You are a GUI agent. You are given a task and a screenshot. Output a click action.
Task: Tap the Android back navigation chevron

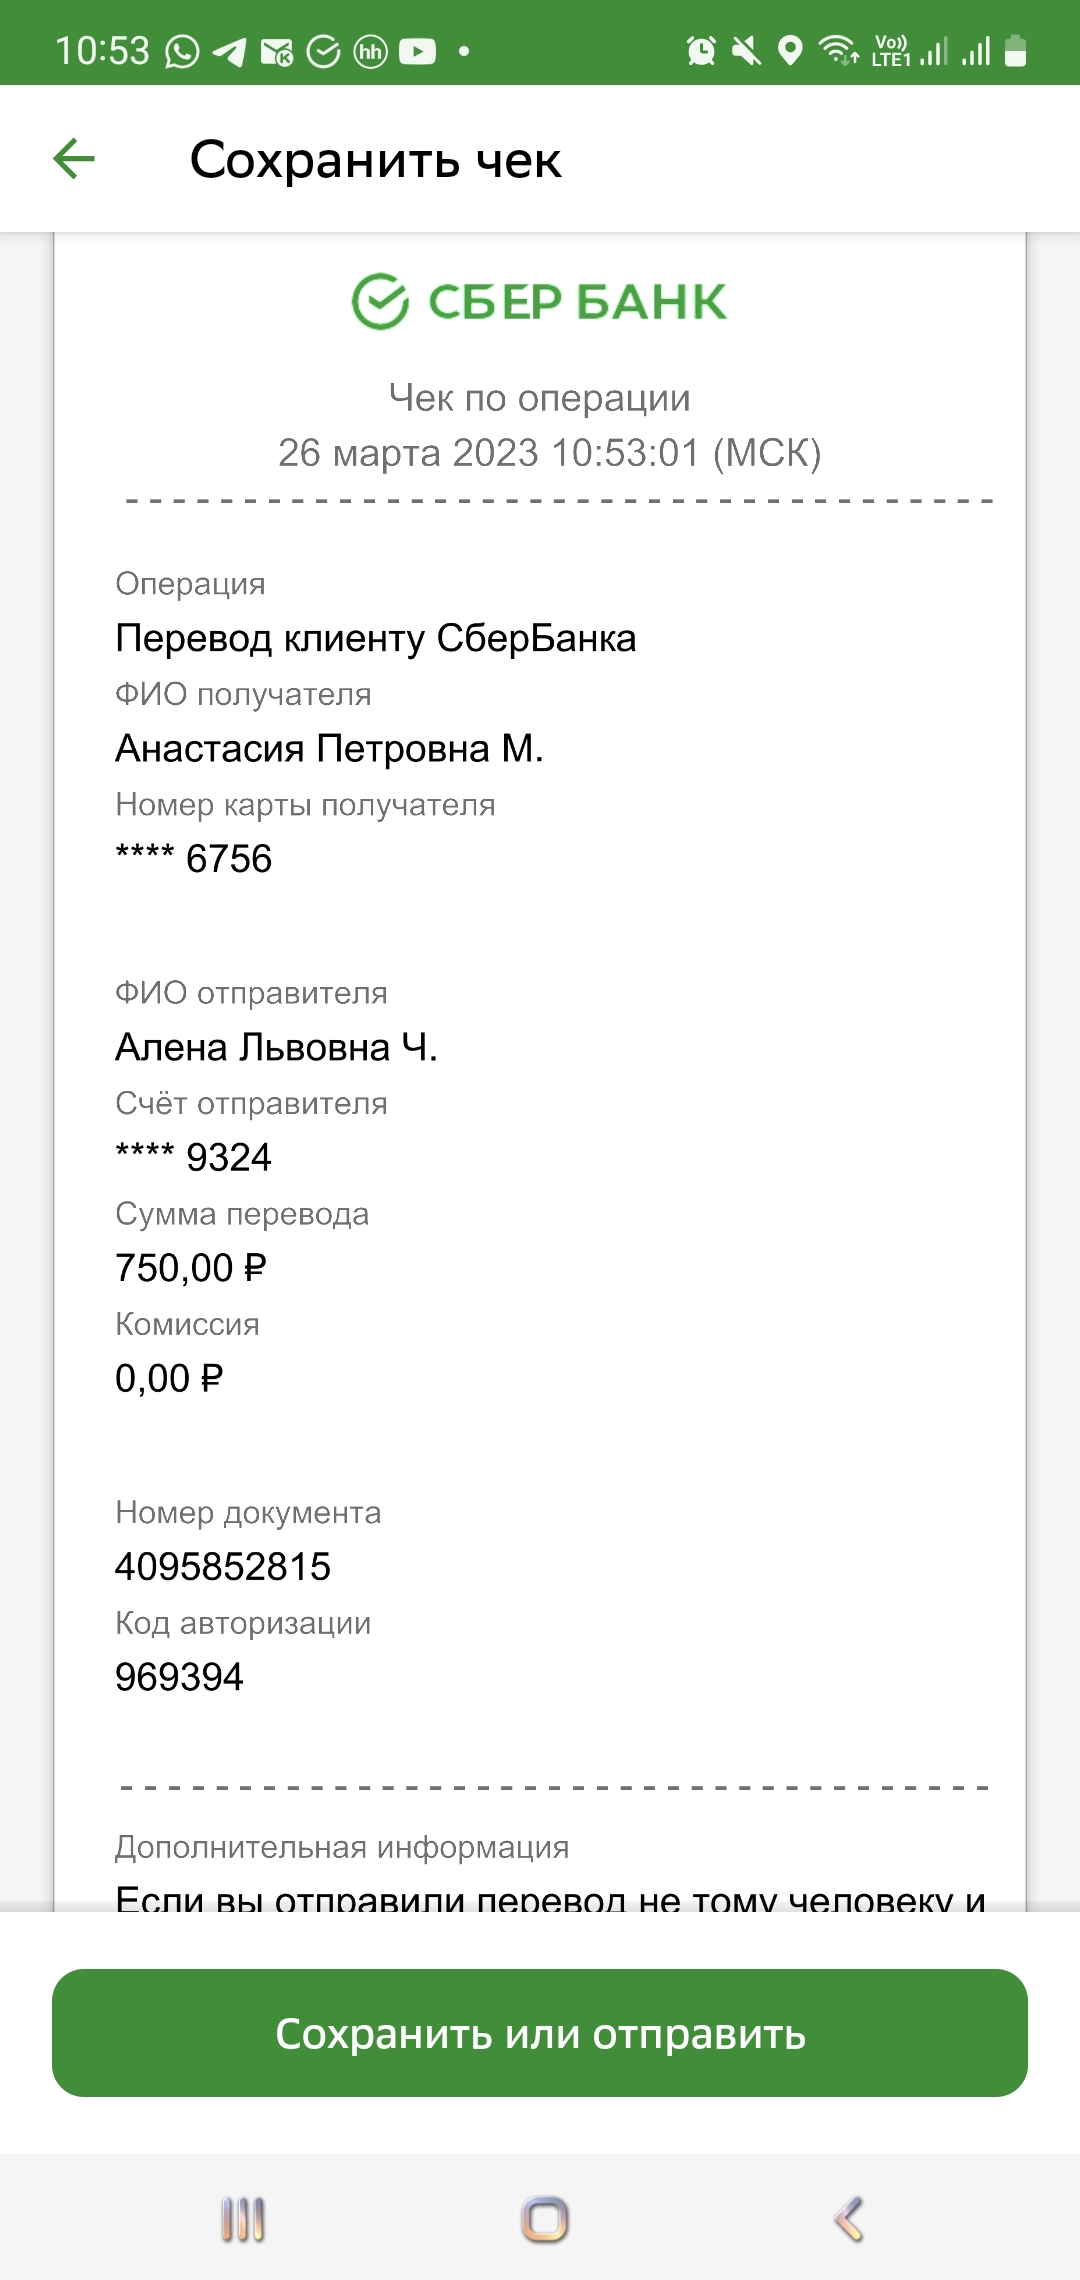coord(848,2219)
